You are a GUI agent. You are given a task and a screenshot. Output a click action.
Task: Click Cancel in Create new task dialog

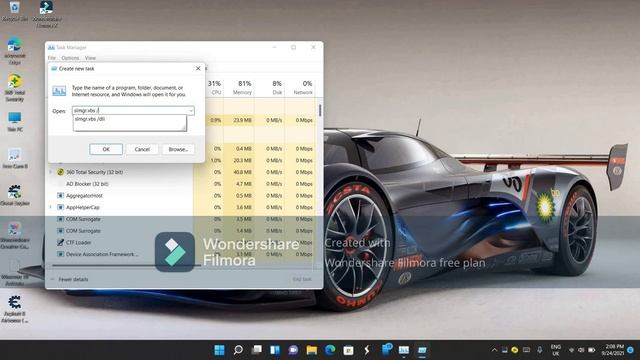142,149
